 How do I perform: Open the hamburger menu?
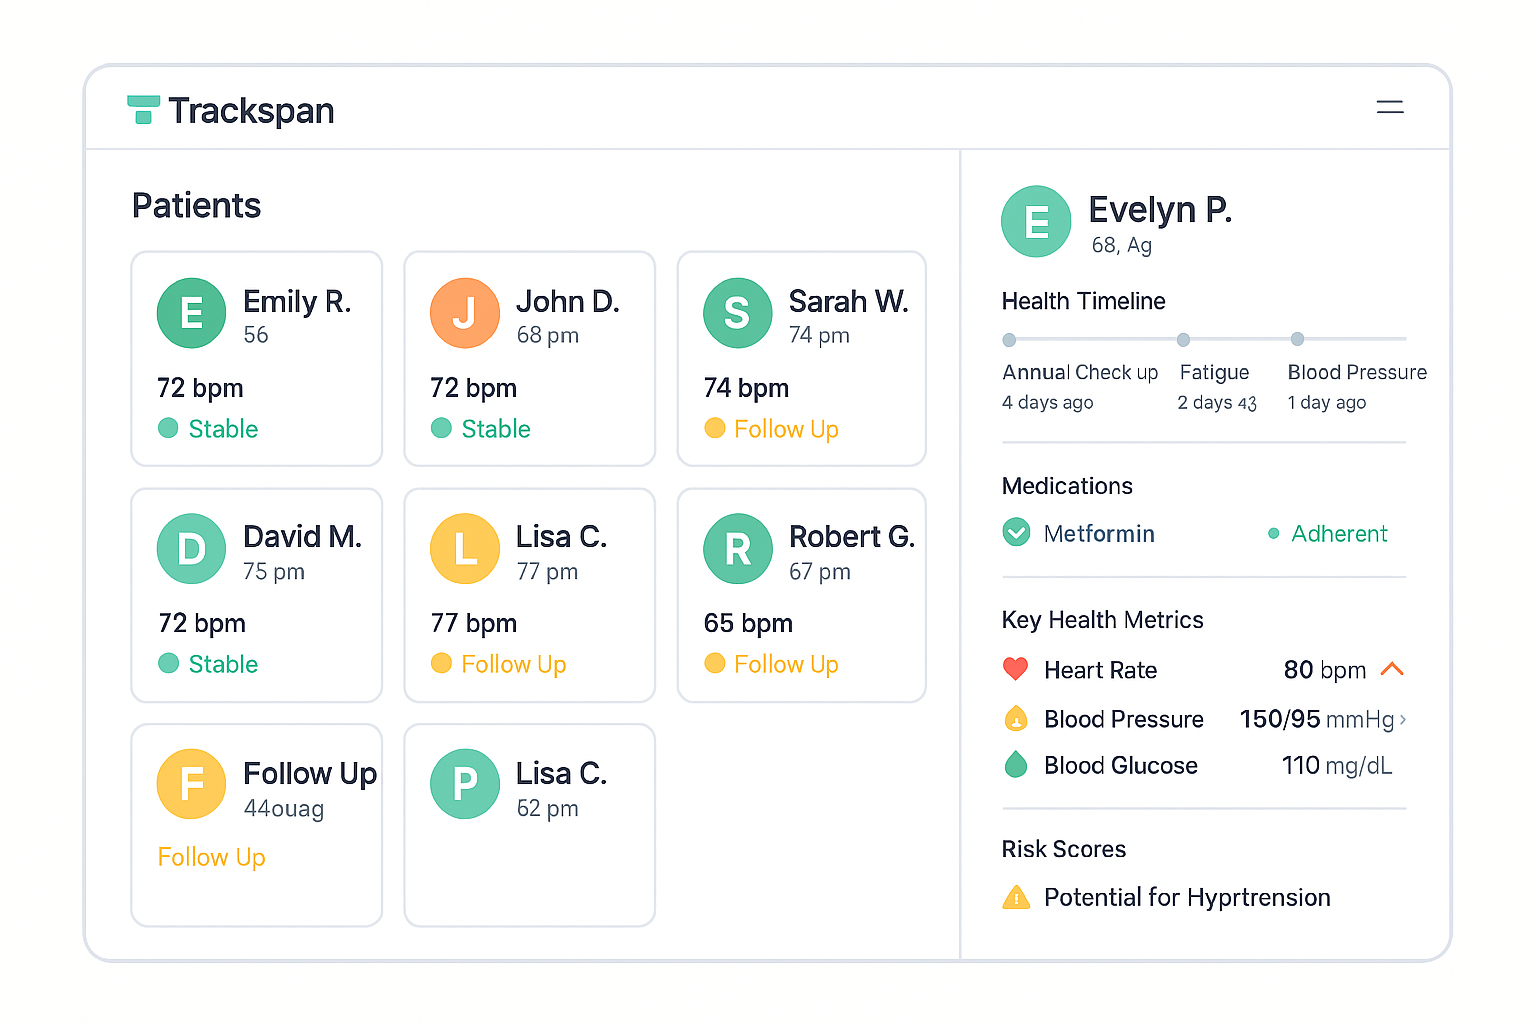coord(1390,107)
